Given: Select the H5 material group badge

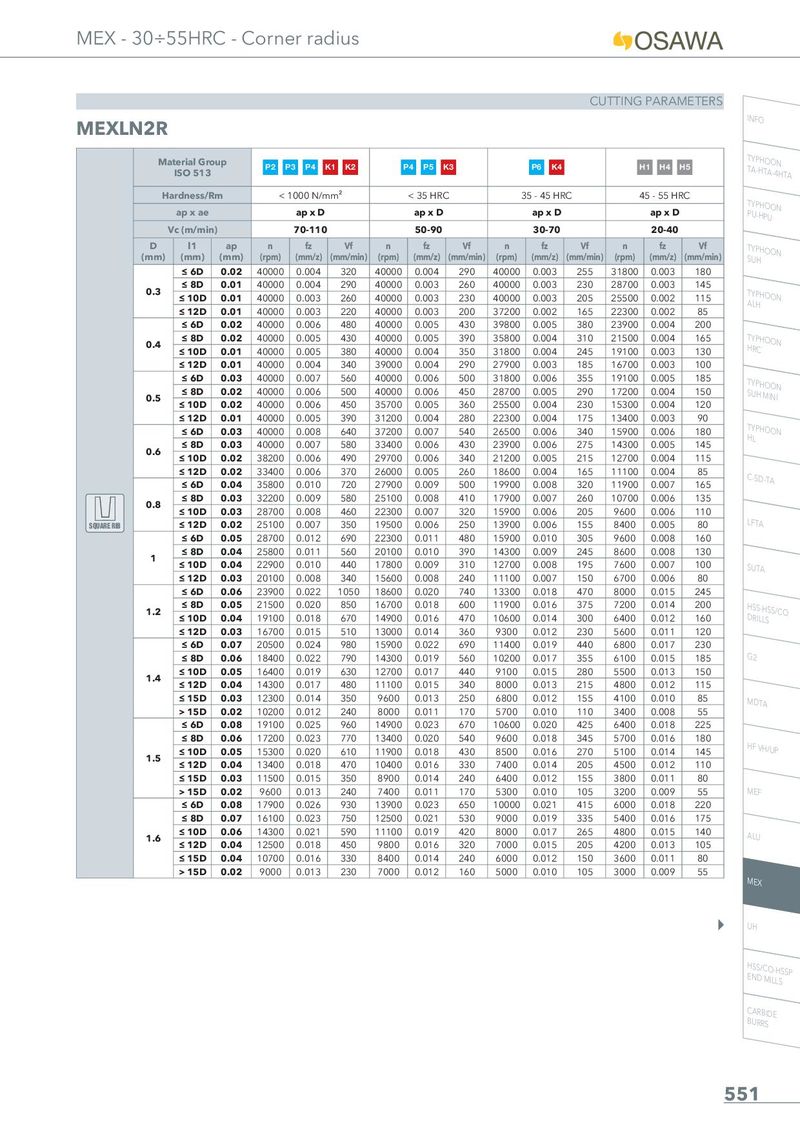Looking at the screenshot, I should [684, 167].
